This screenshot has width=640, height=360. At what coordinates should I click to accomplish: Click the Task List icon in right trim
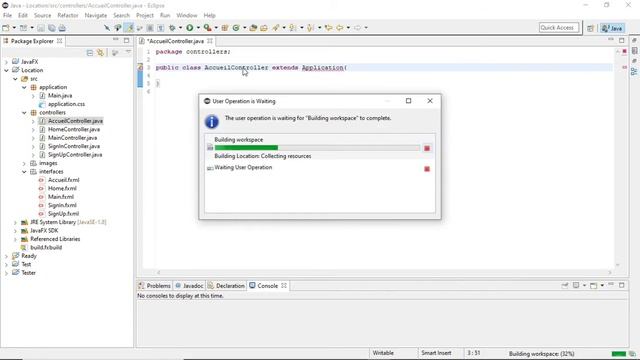[634, 51]
